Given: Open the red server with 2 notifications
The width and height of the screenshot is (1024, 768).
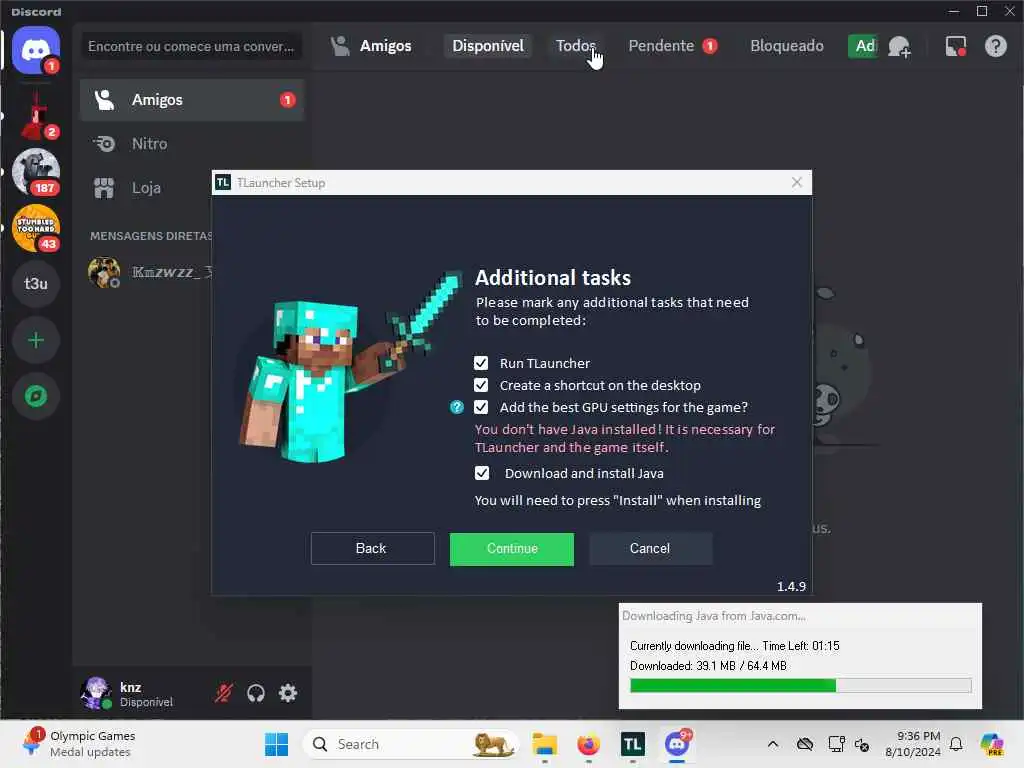Looking at the screenshot, I should point(36,117).
